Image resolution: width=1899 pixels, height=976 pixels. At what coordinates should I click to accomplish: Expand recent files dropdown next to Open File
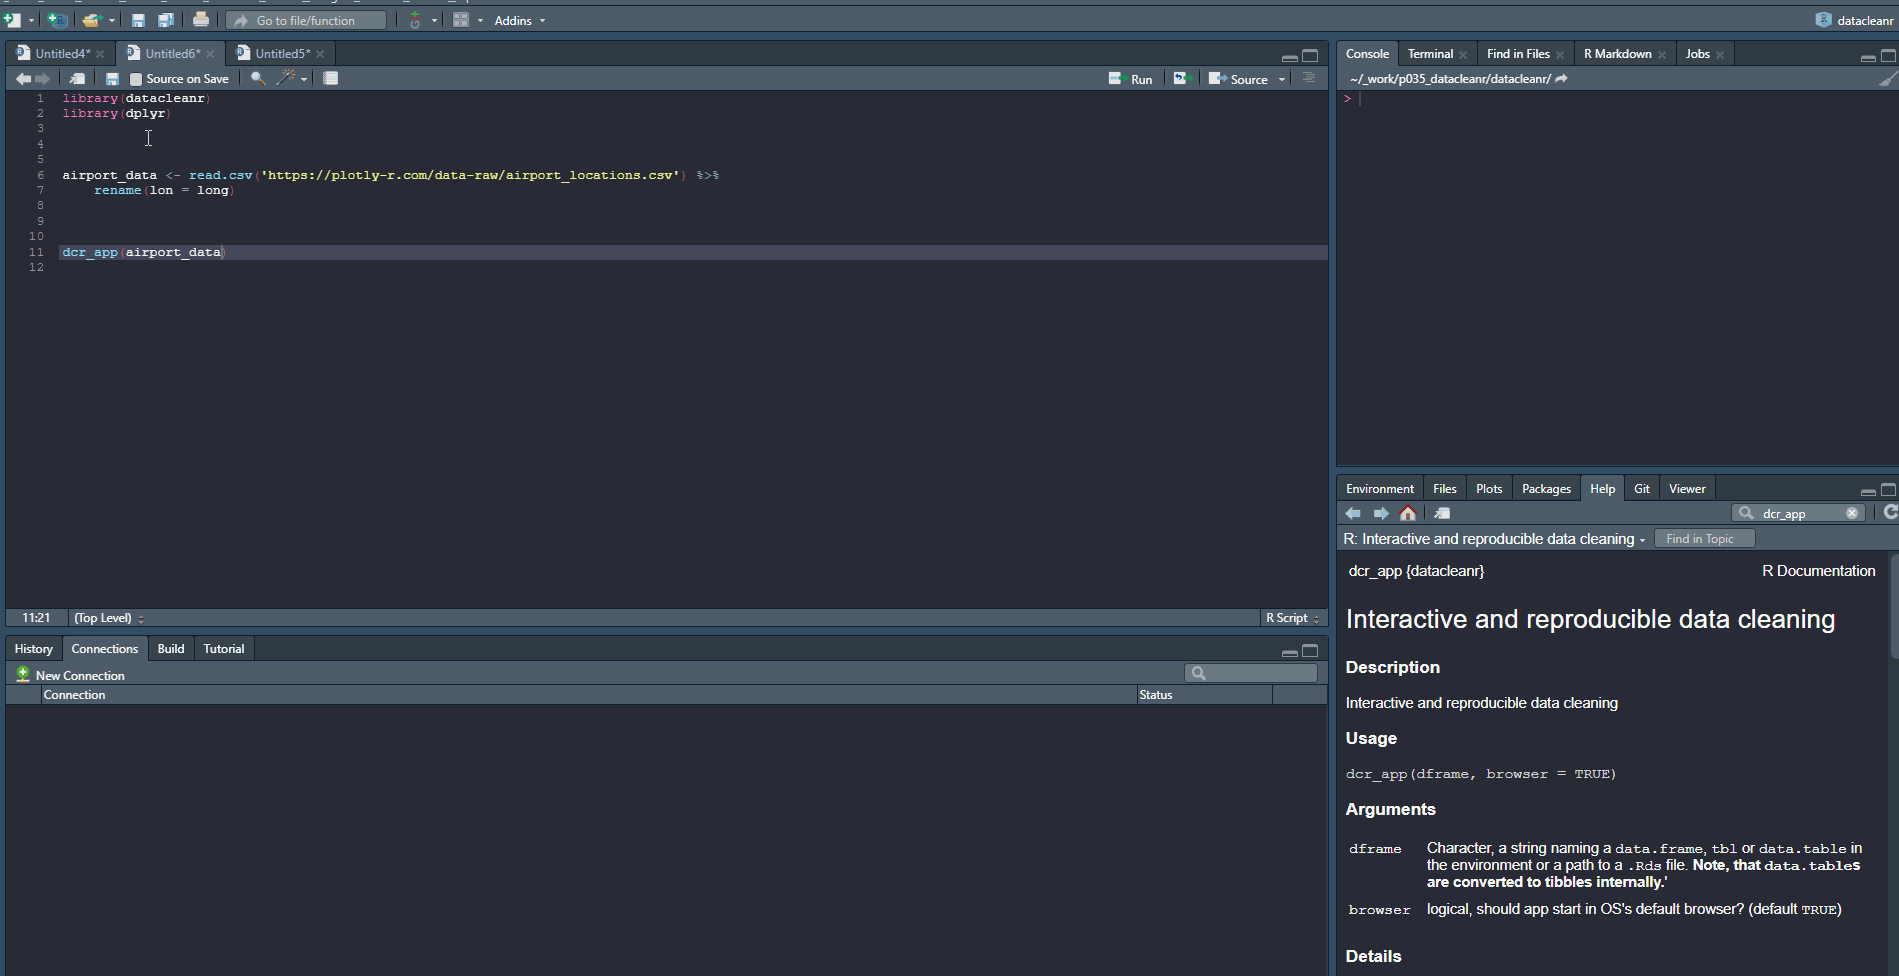click(x=112, y=21)
